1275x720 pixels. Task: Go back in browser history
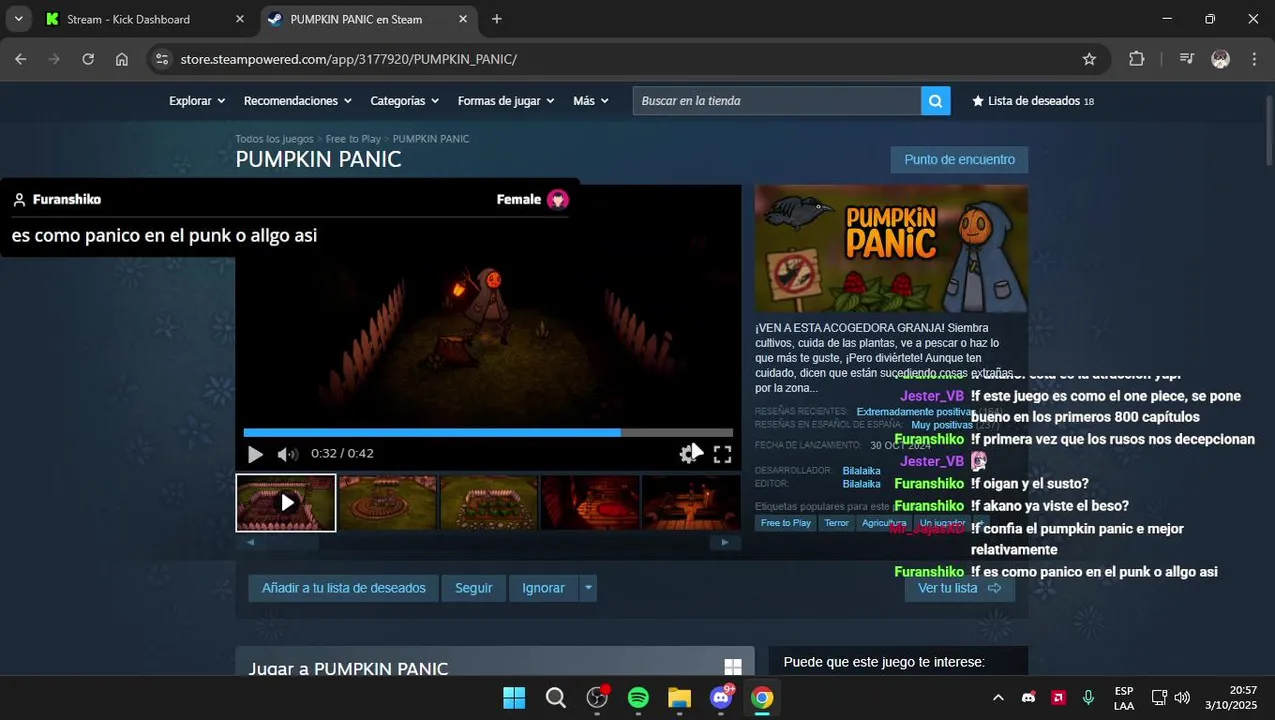pyautogui.click(x=21, y=59)
